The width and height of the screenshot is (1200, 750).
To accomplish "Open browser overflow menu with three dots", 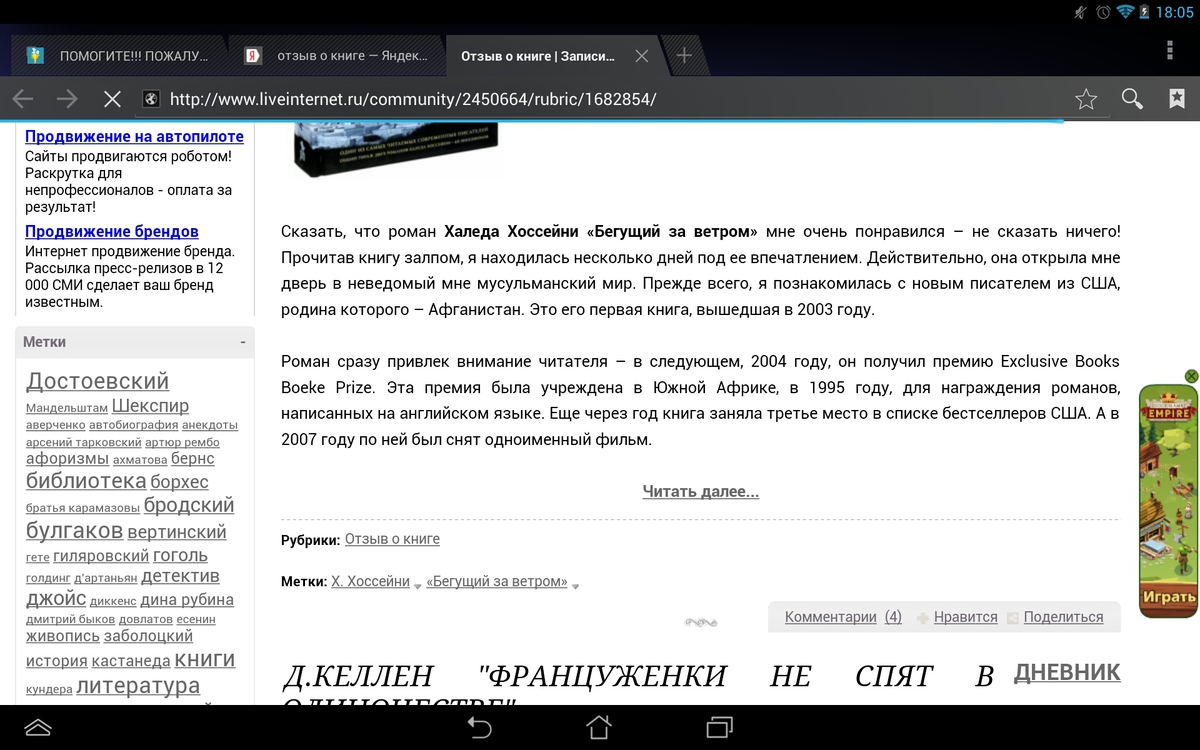I will click(1170, 51).
